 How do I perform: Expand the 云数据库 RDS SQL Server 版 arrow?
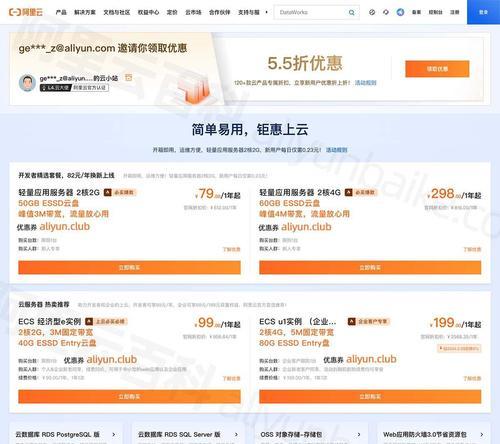pyautogui.click(x=236, y=434)
